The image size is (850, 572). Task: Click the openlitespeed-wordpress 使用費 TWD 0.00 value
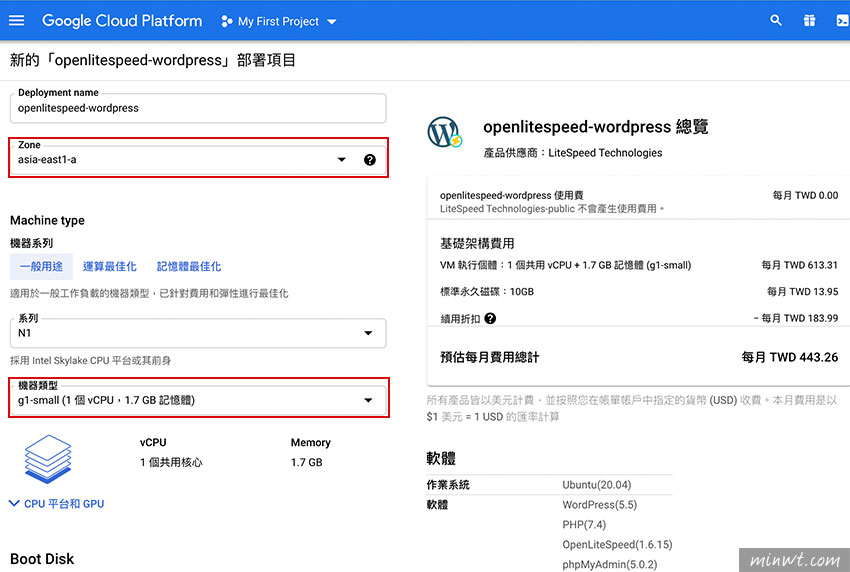tap(805, 195)
